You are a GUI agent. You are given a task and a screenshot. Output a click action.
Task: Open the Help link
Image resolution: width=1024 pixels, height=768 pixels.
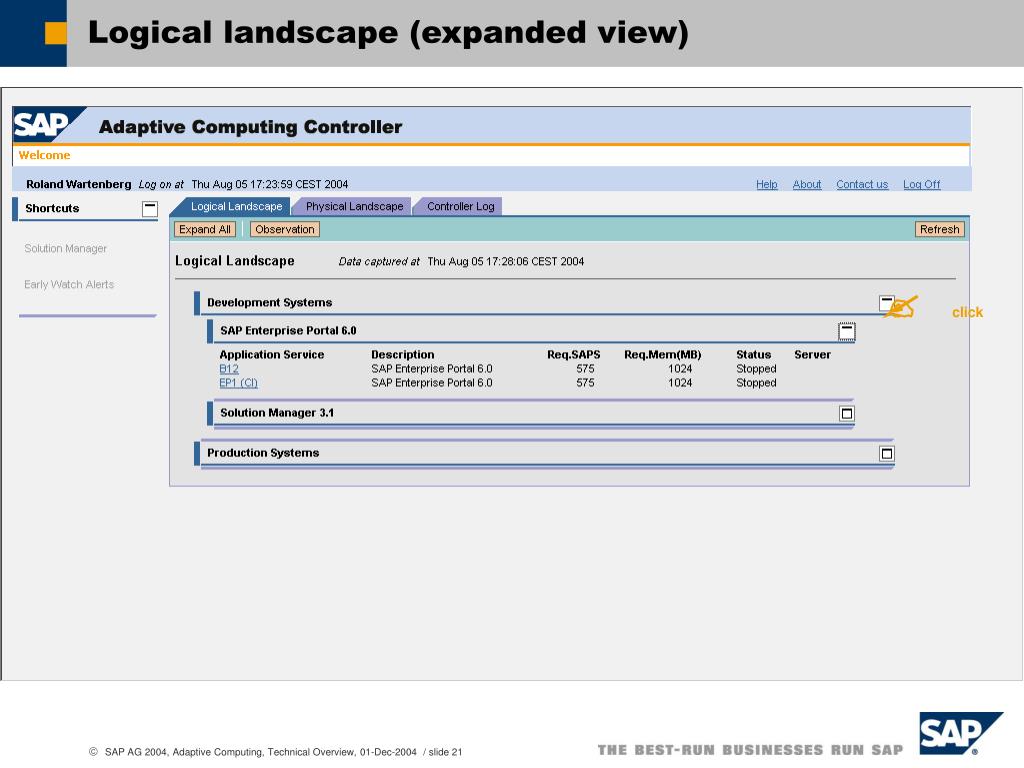point(767,184)
